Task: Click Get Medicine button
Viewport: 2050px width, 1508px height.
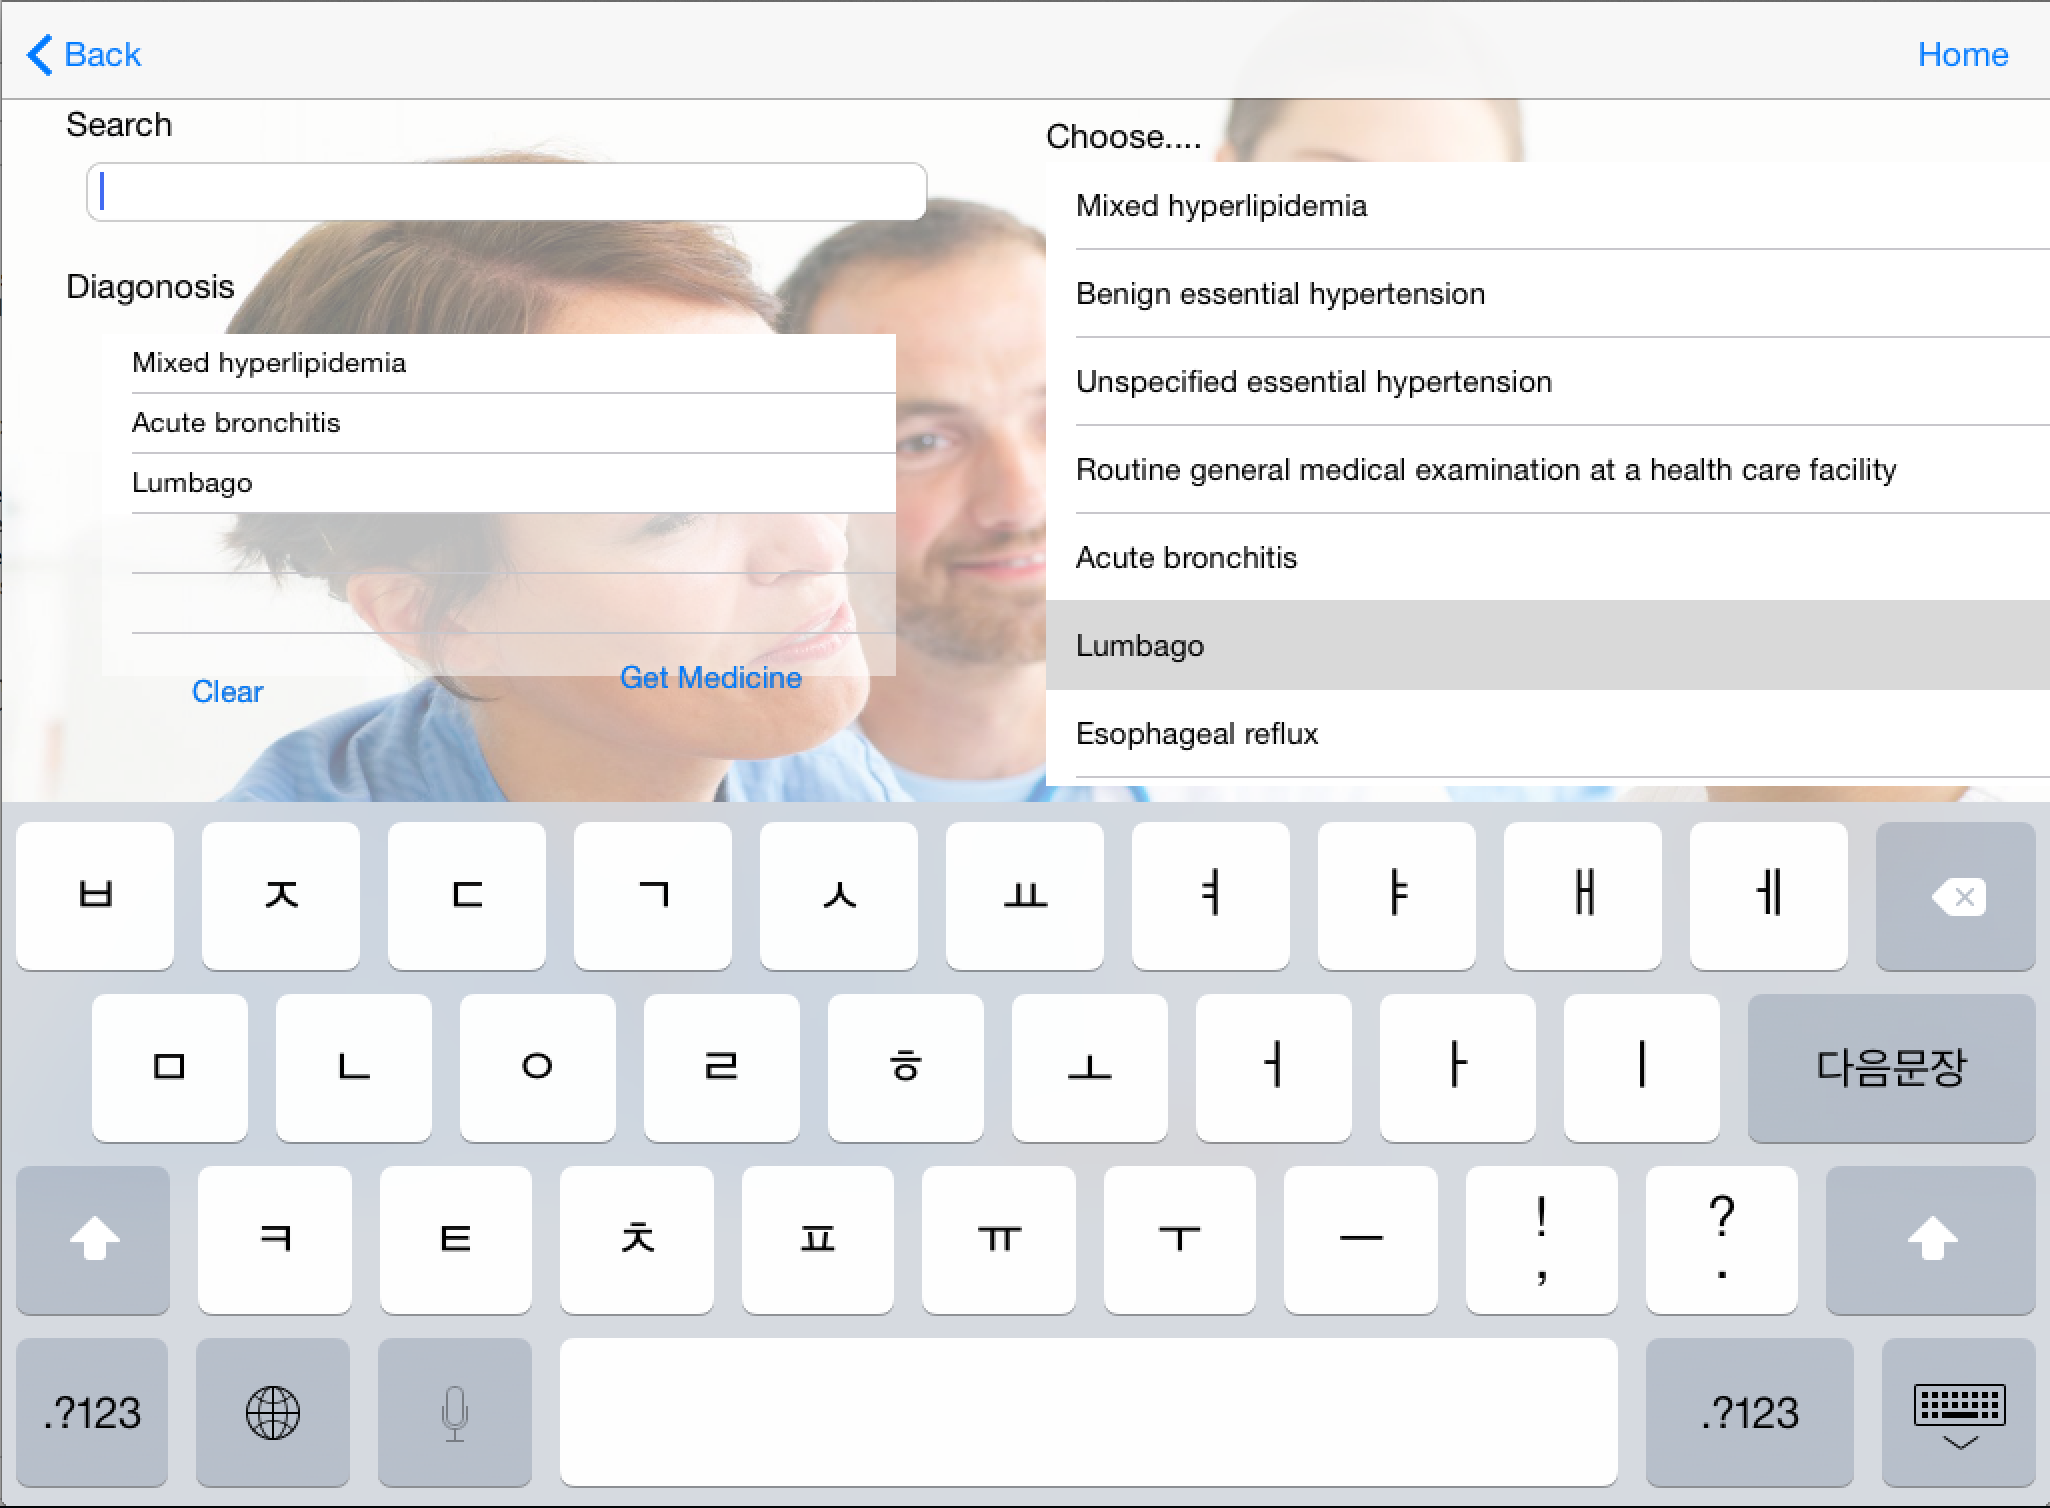Action: (x=710, y=678)
